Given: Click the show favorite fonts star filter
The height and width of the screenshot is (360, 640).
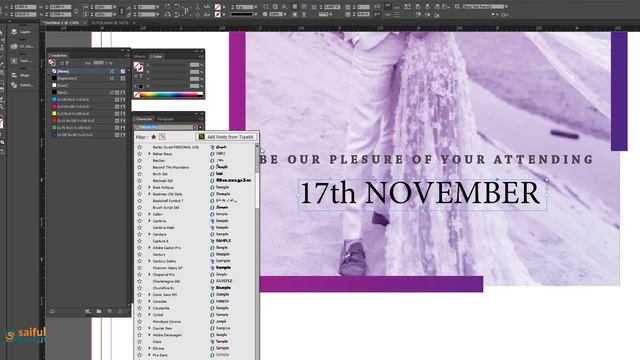Looking at the screenshot, I should click(153, 137).
